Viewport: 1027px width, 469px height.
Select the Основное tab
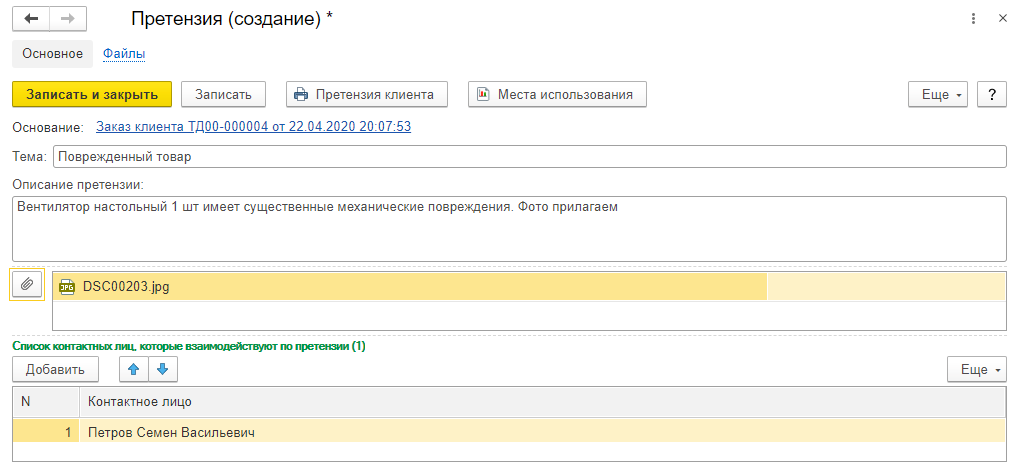point(52,53)
